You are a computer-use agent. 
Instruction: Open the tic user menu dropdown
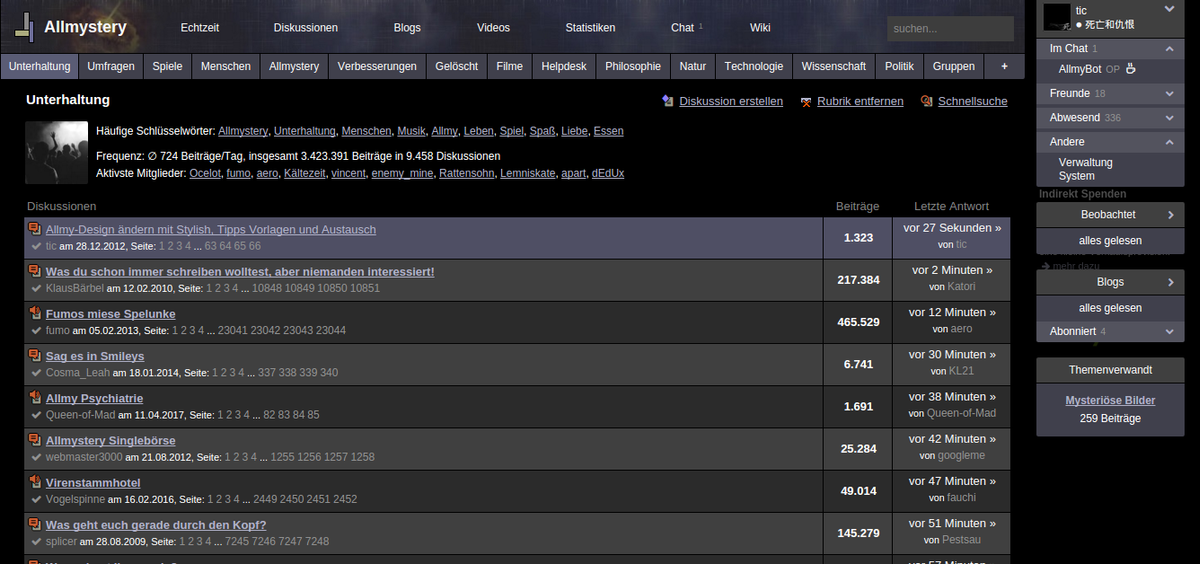click(1169, 9)
